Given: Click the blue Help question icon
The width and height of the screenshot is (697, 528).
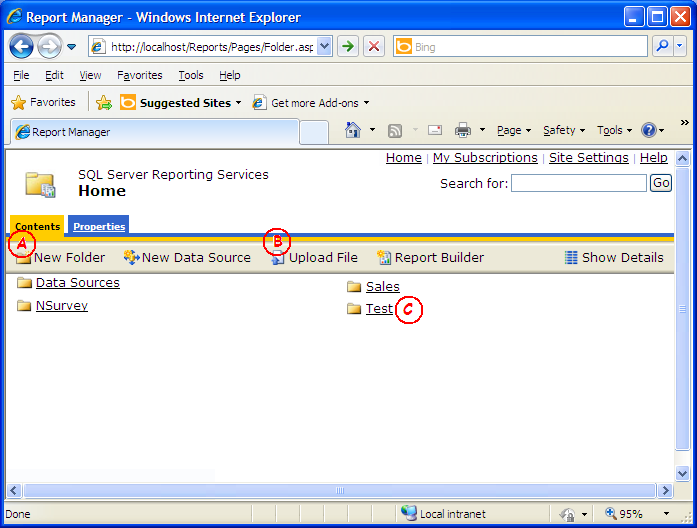Looking at the screenshot, I should click(649, 130).
